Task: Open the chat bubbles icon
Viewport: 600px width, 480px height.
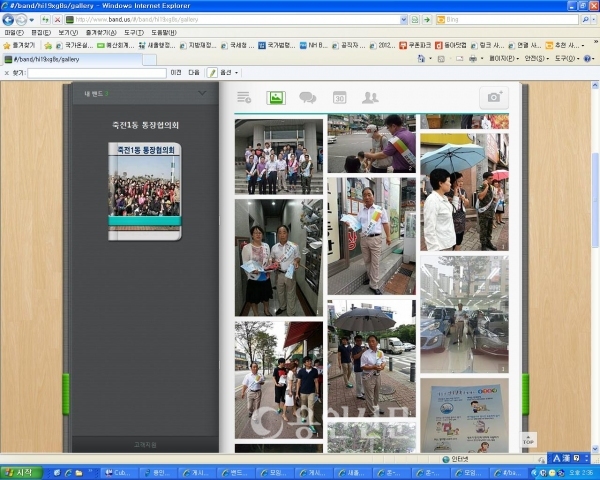Action: pyautogui.click(x=307, y=97)
